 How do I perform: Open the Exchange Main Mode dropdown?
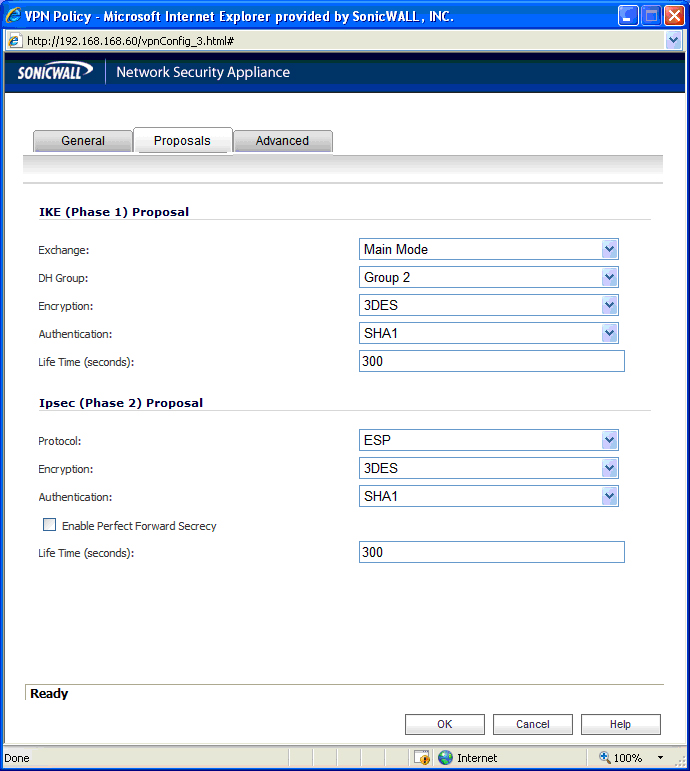488,249
